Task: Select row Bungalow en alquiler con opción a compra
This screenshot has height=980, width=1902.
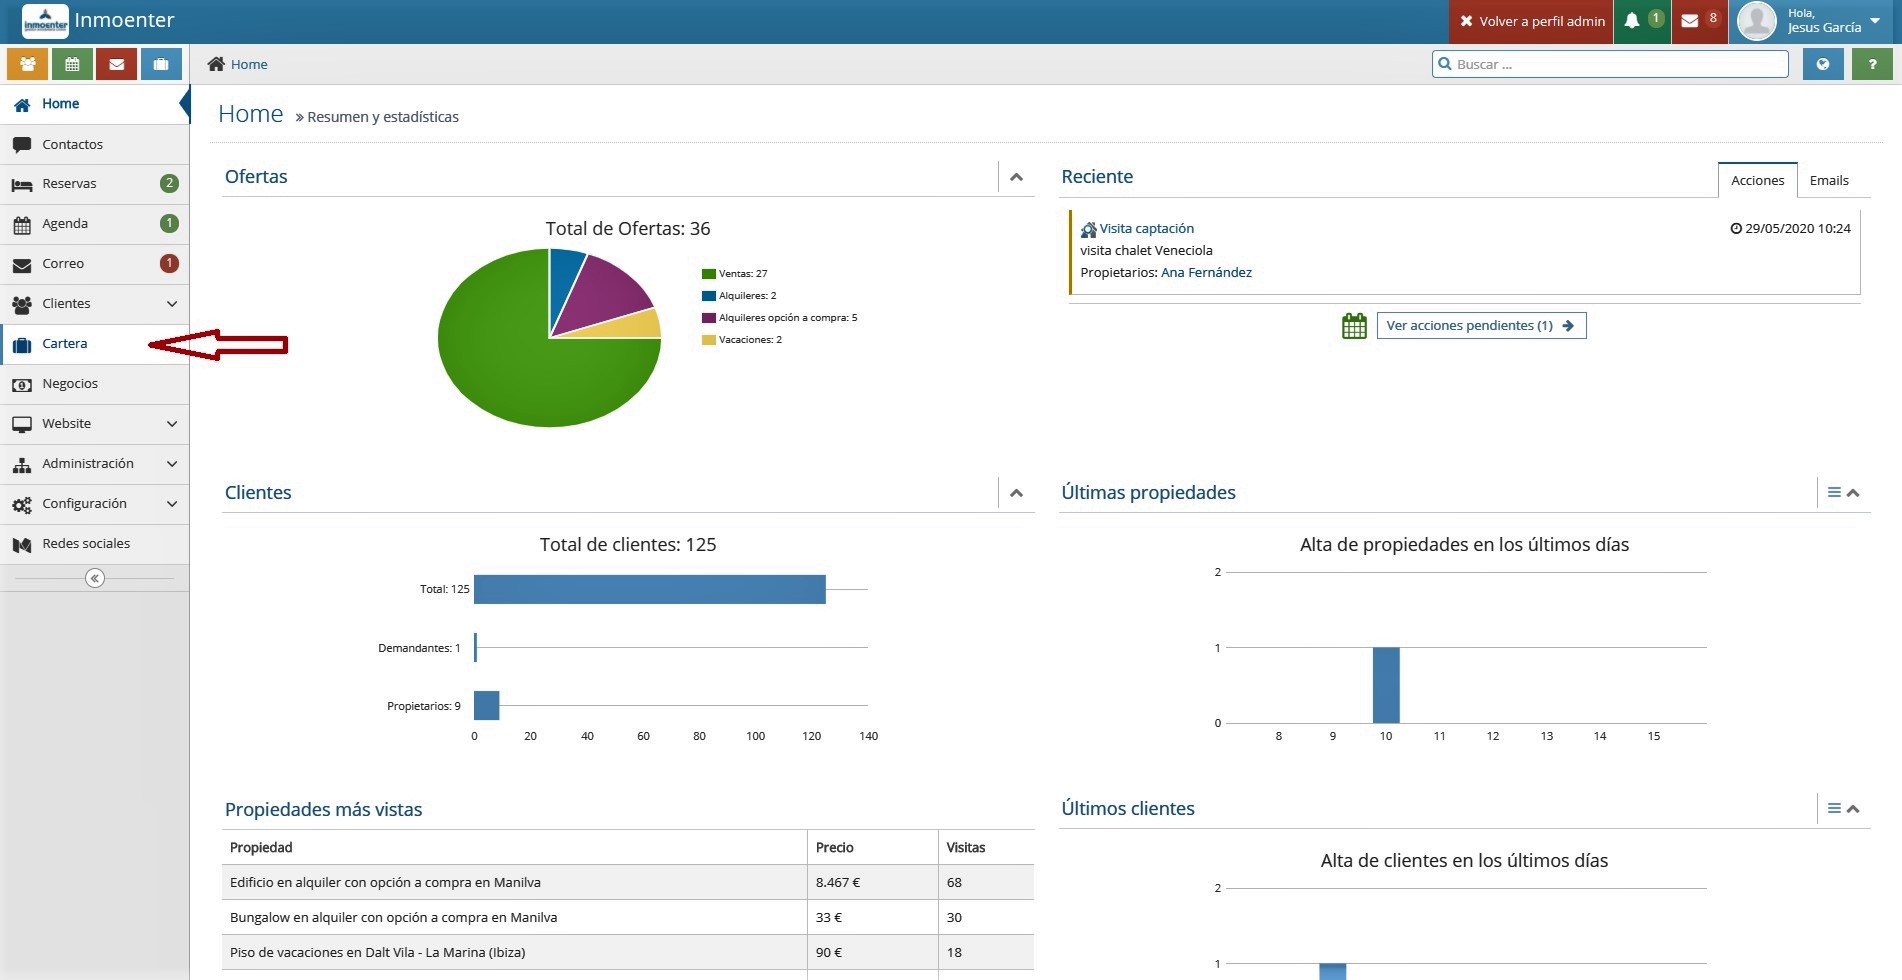Action: pos(627,917)
